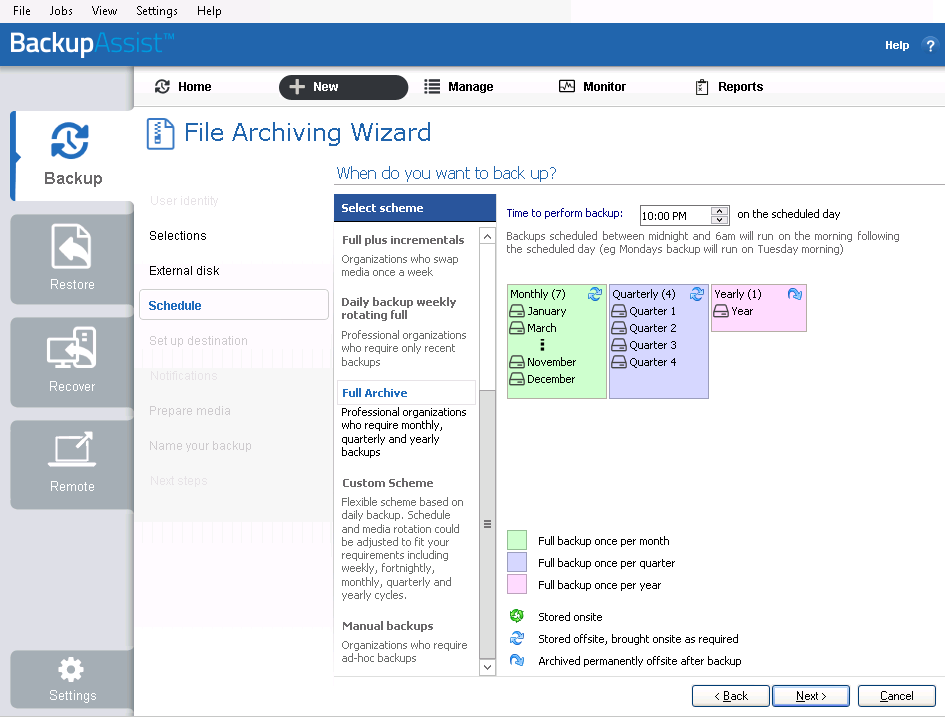945x717 pixels.
Task: Select the Schedule wizard step
Action: (x=234, y=305)
